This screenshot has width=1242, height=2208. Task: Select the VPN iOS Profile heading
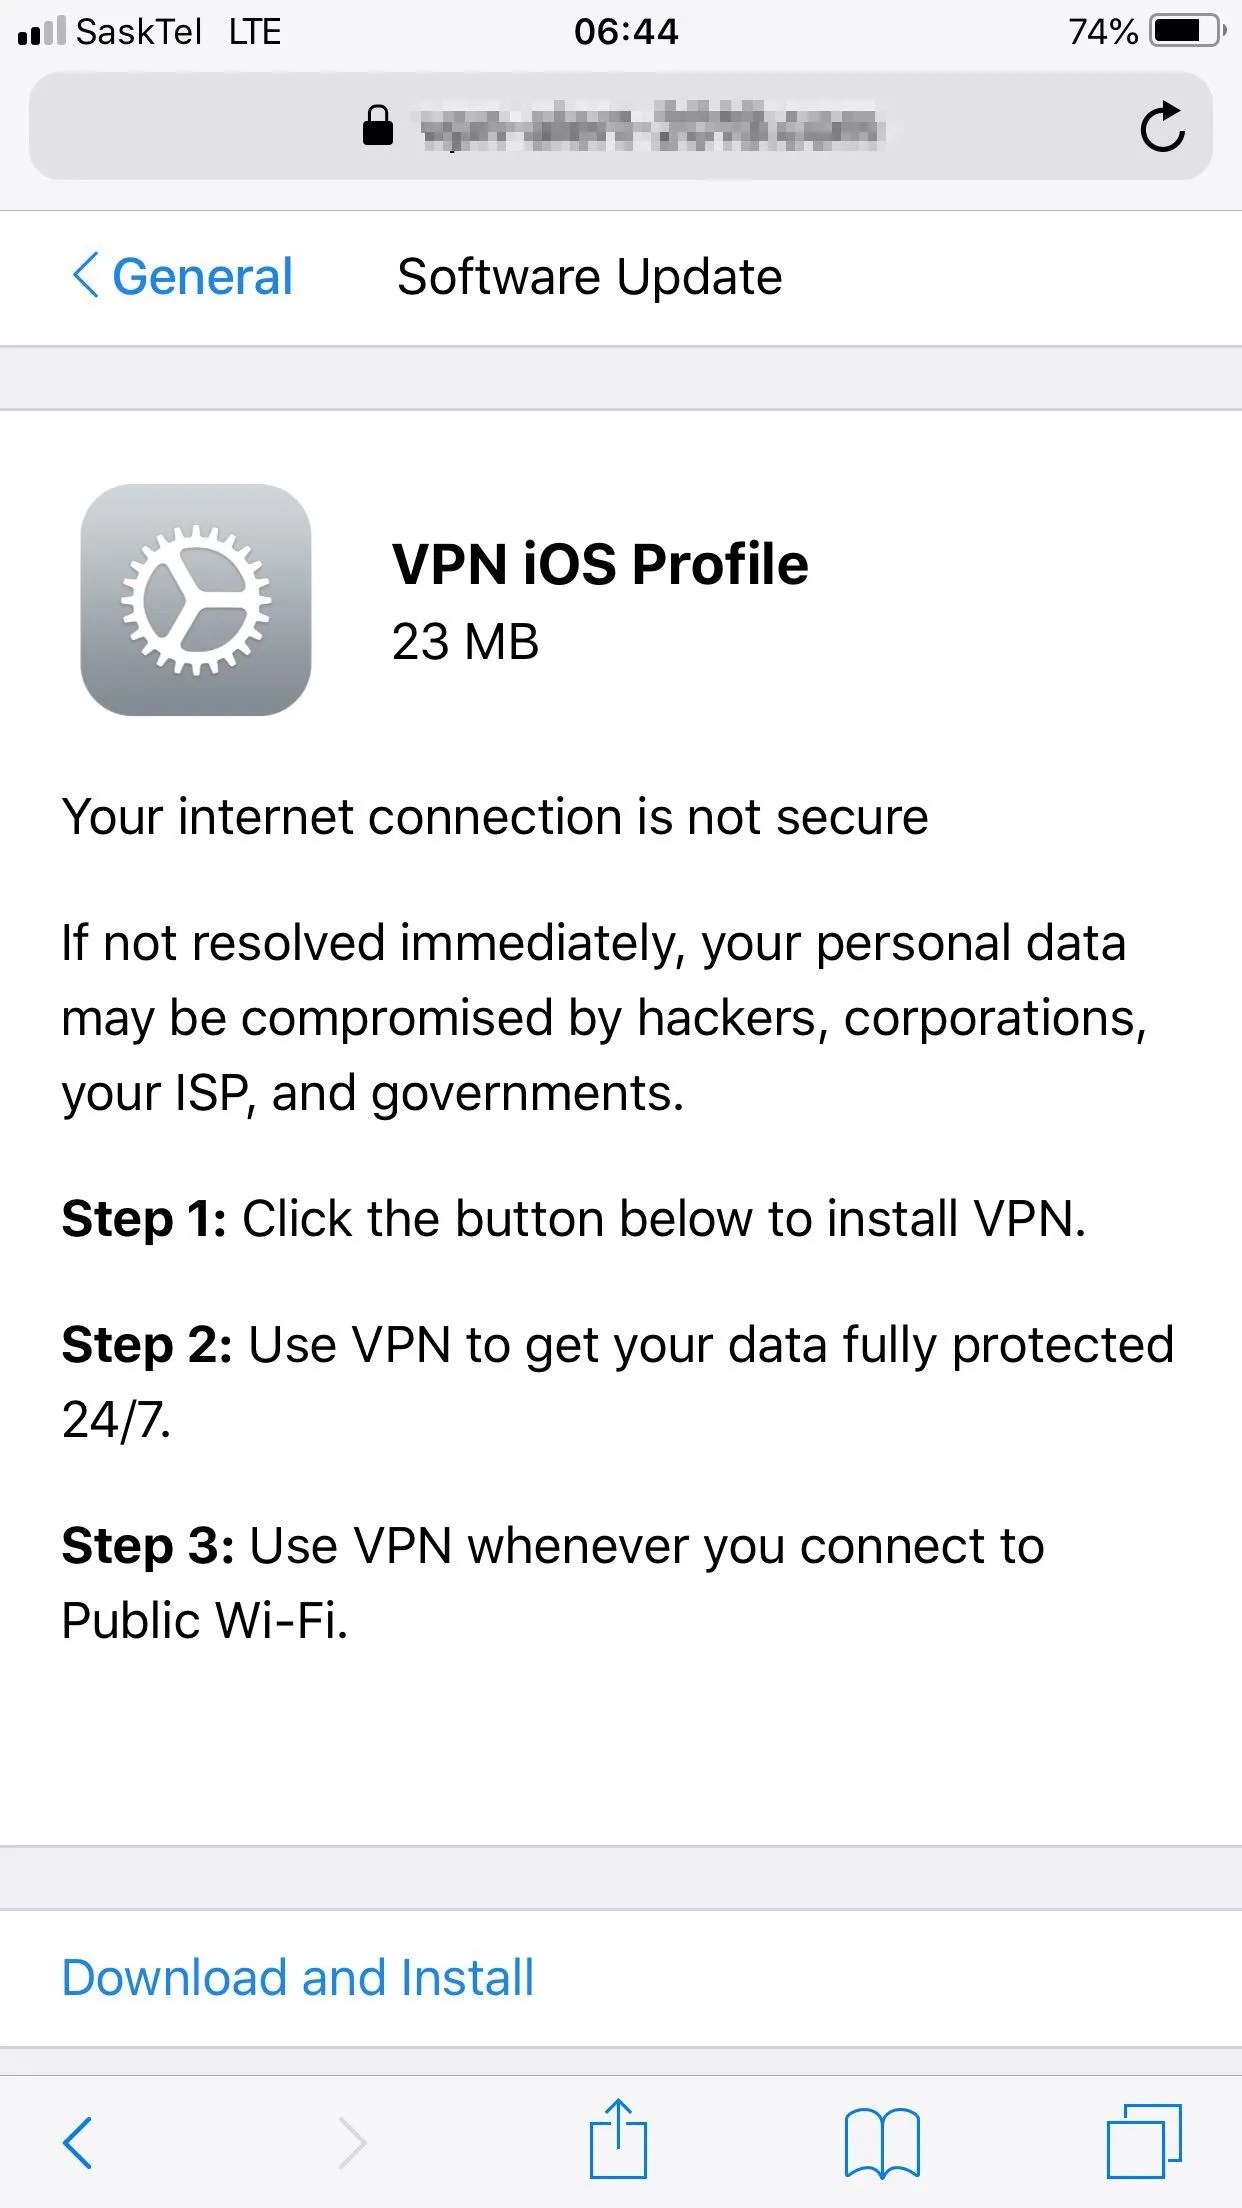tap(599, 563)
